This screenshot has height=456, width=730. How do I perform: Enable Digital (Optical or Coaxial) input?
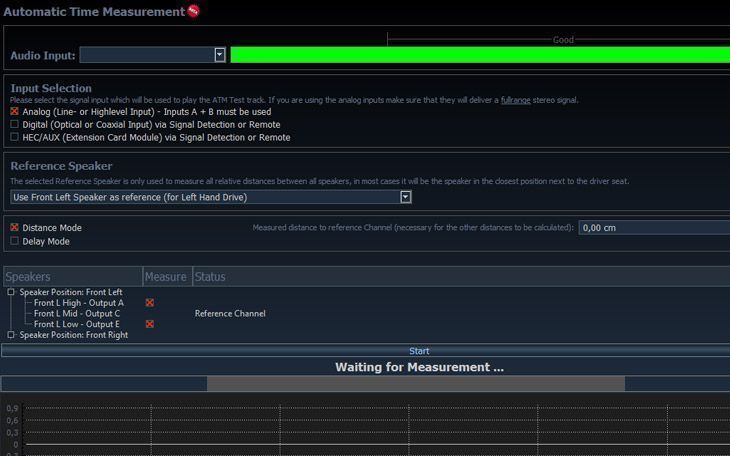(x=15, y=124)
